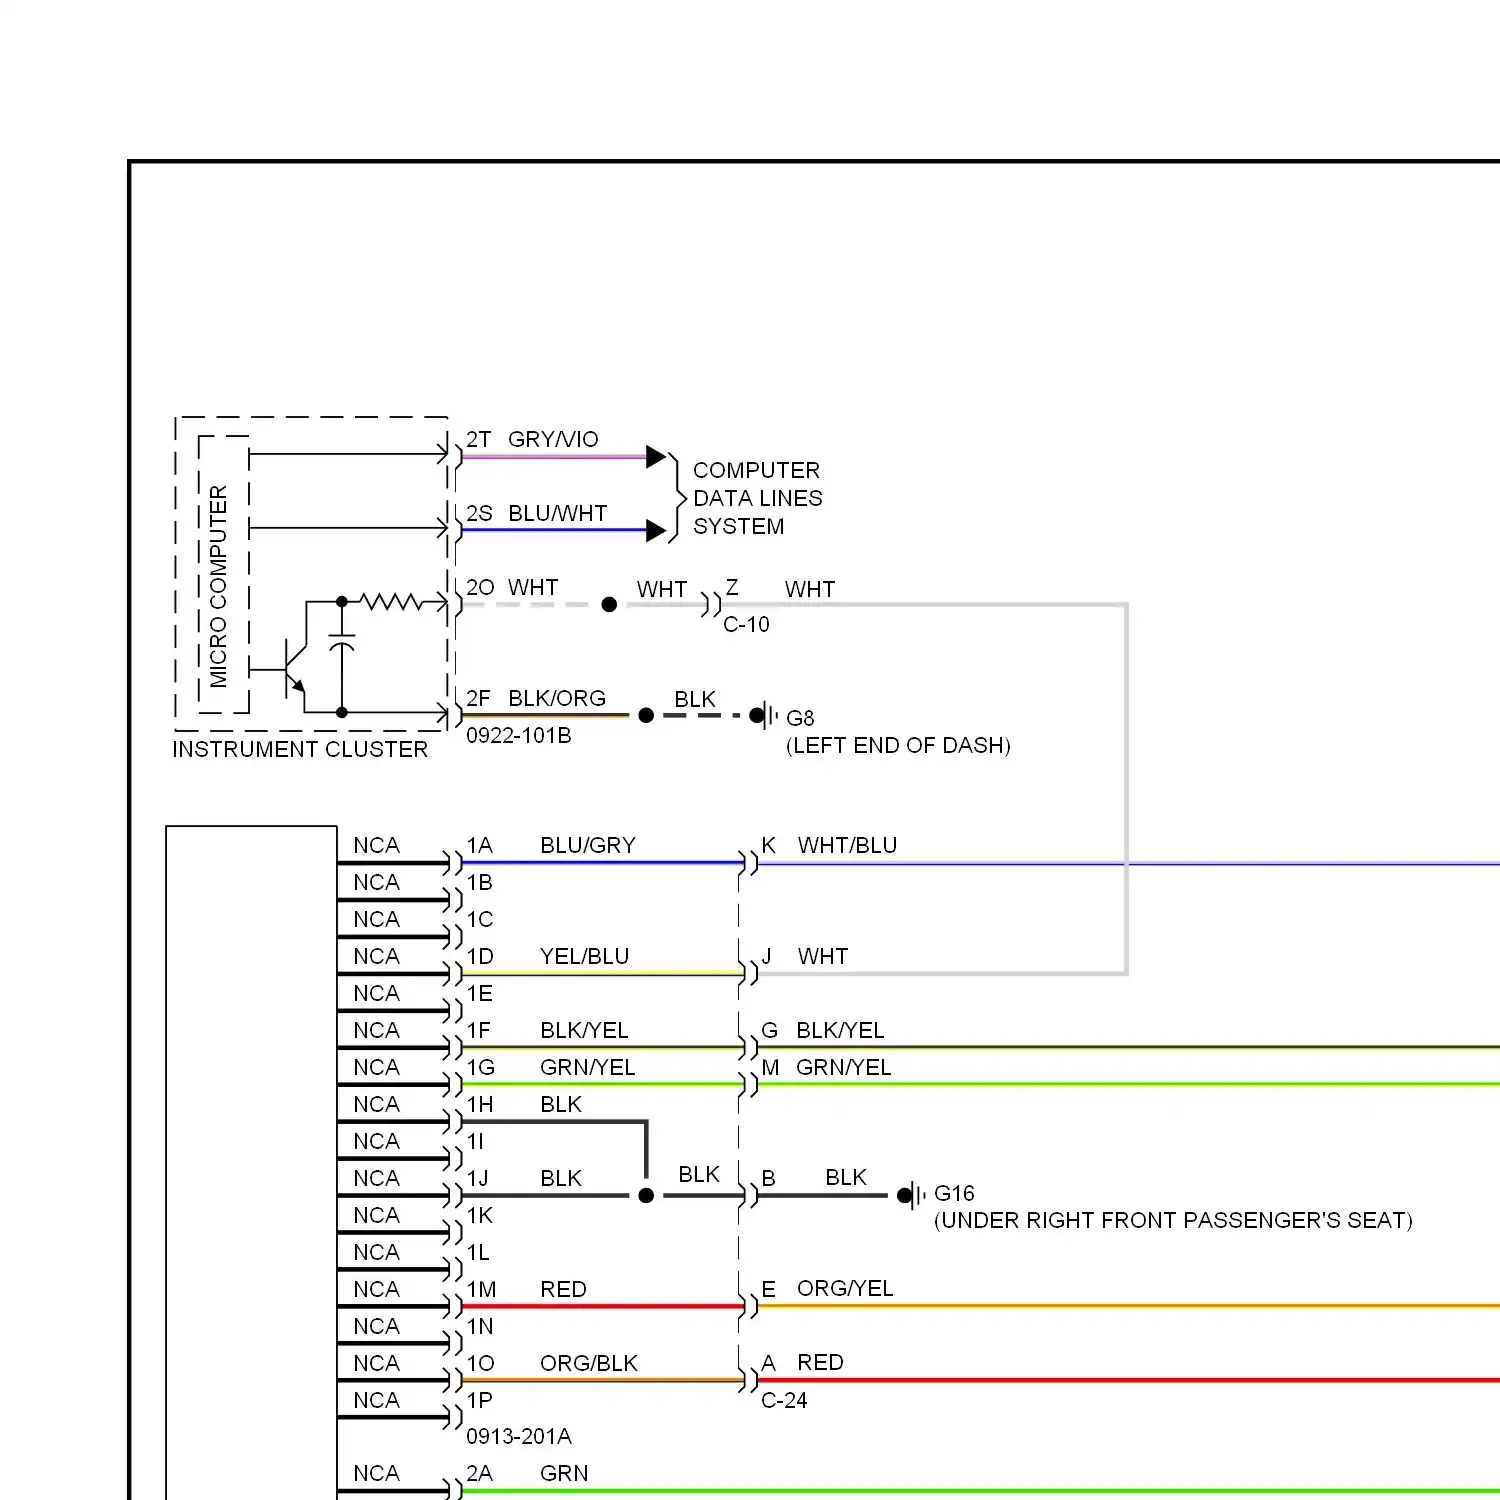Select the 2F pin label
The image size is (1500, 1500).
point(479,698)
